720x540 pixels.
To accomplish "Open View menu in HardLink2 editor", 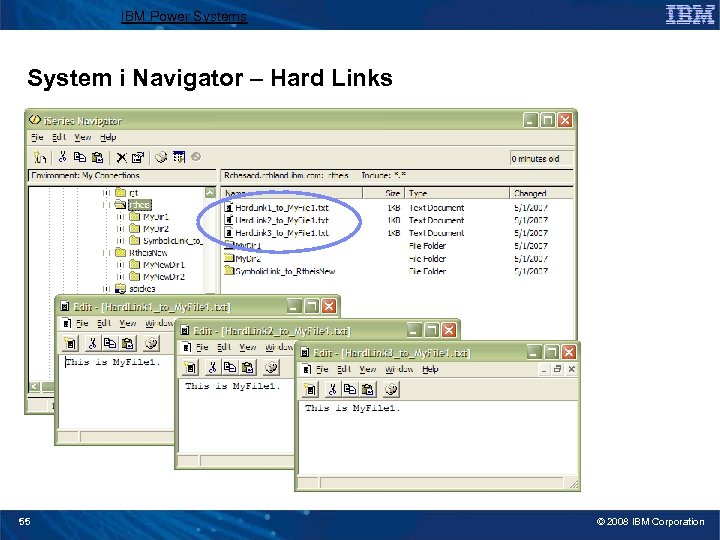I will [248, 347].
